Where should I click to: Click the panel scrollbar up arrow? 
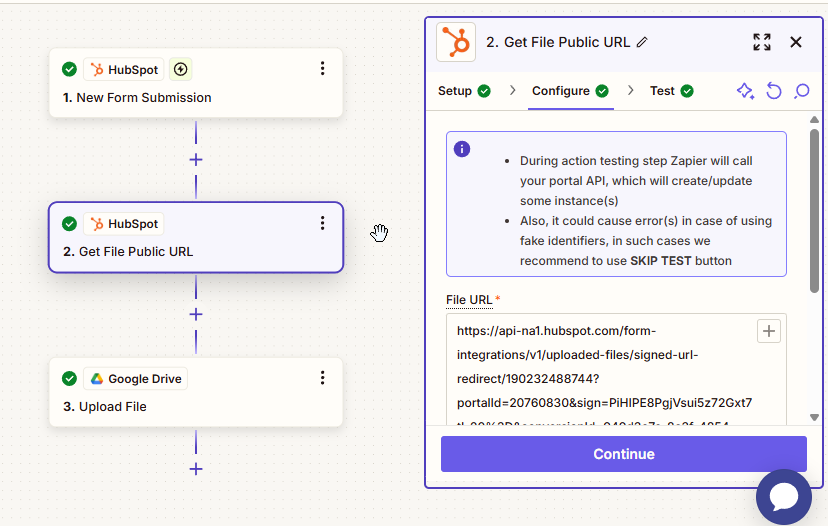click(814, 120)
